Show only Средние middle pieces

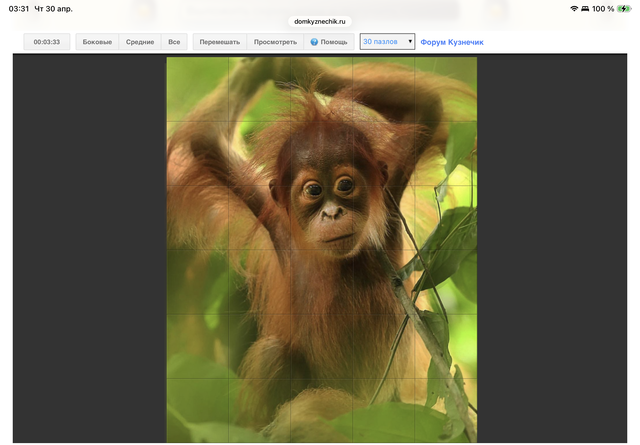tap(140, 42)
